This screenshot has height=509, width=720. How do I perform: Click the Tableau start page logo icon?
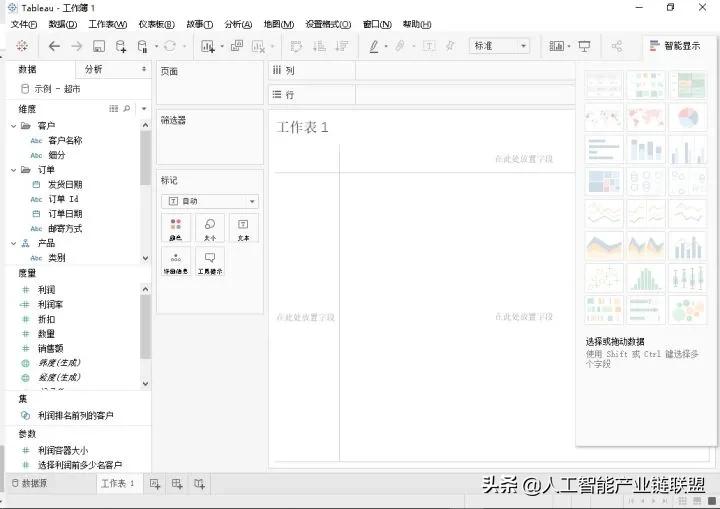click(x=22, y=45)
